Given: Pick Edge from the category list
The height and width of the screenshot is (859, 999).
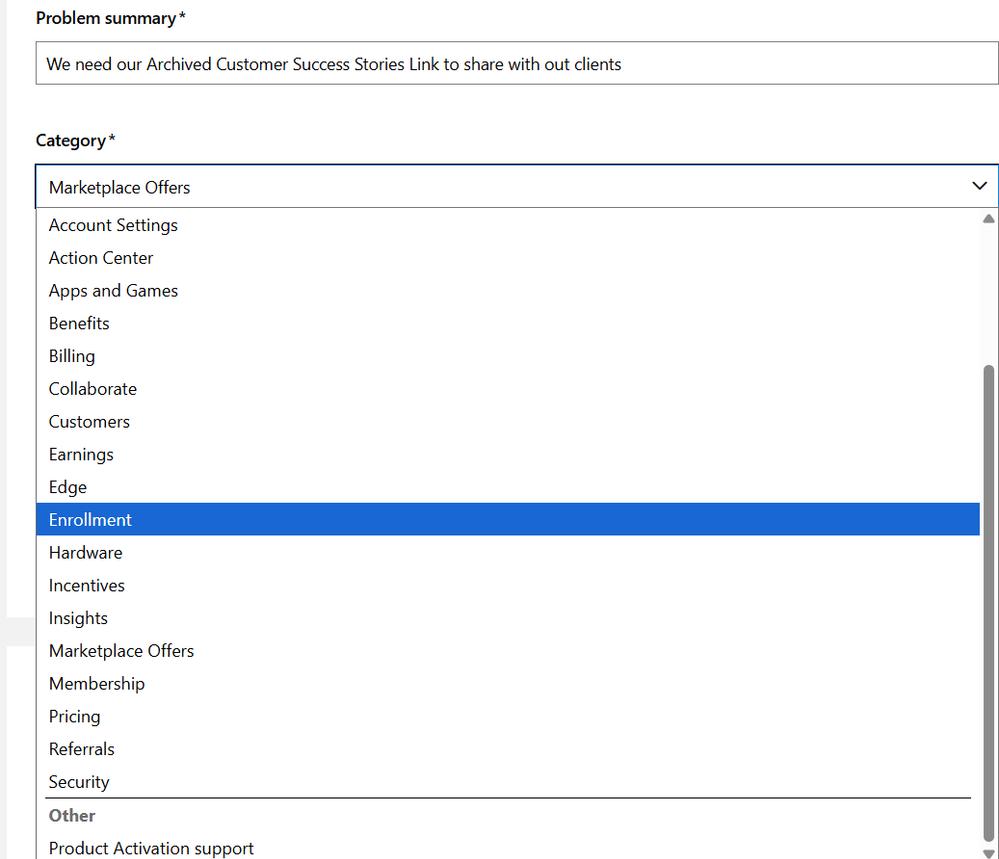Looking at the screenshot, I should 508,487.
